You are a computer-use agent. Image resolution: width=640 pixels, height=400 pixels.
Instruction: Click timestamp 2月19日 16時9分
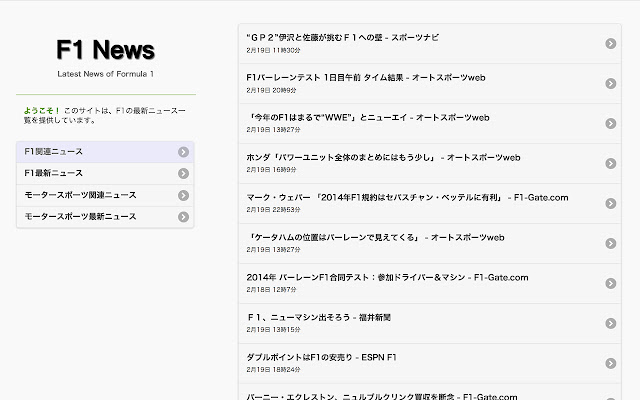click(x=271, y=169)
